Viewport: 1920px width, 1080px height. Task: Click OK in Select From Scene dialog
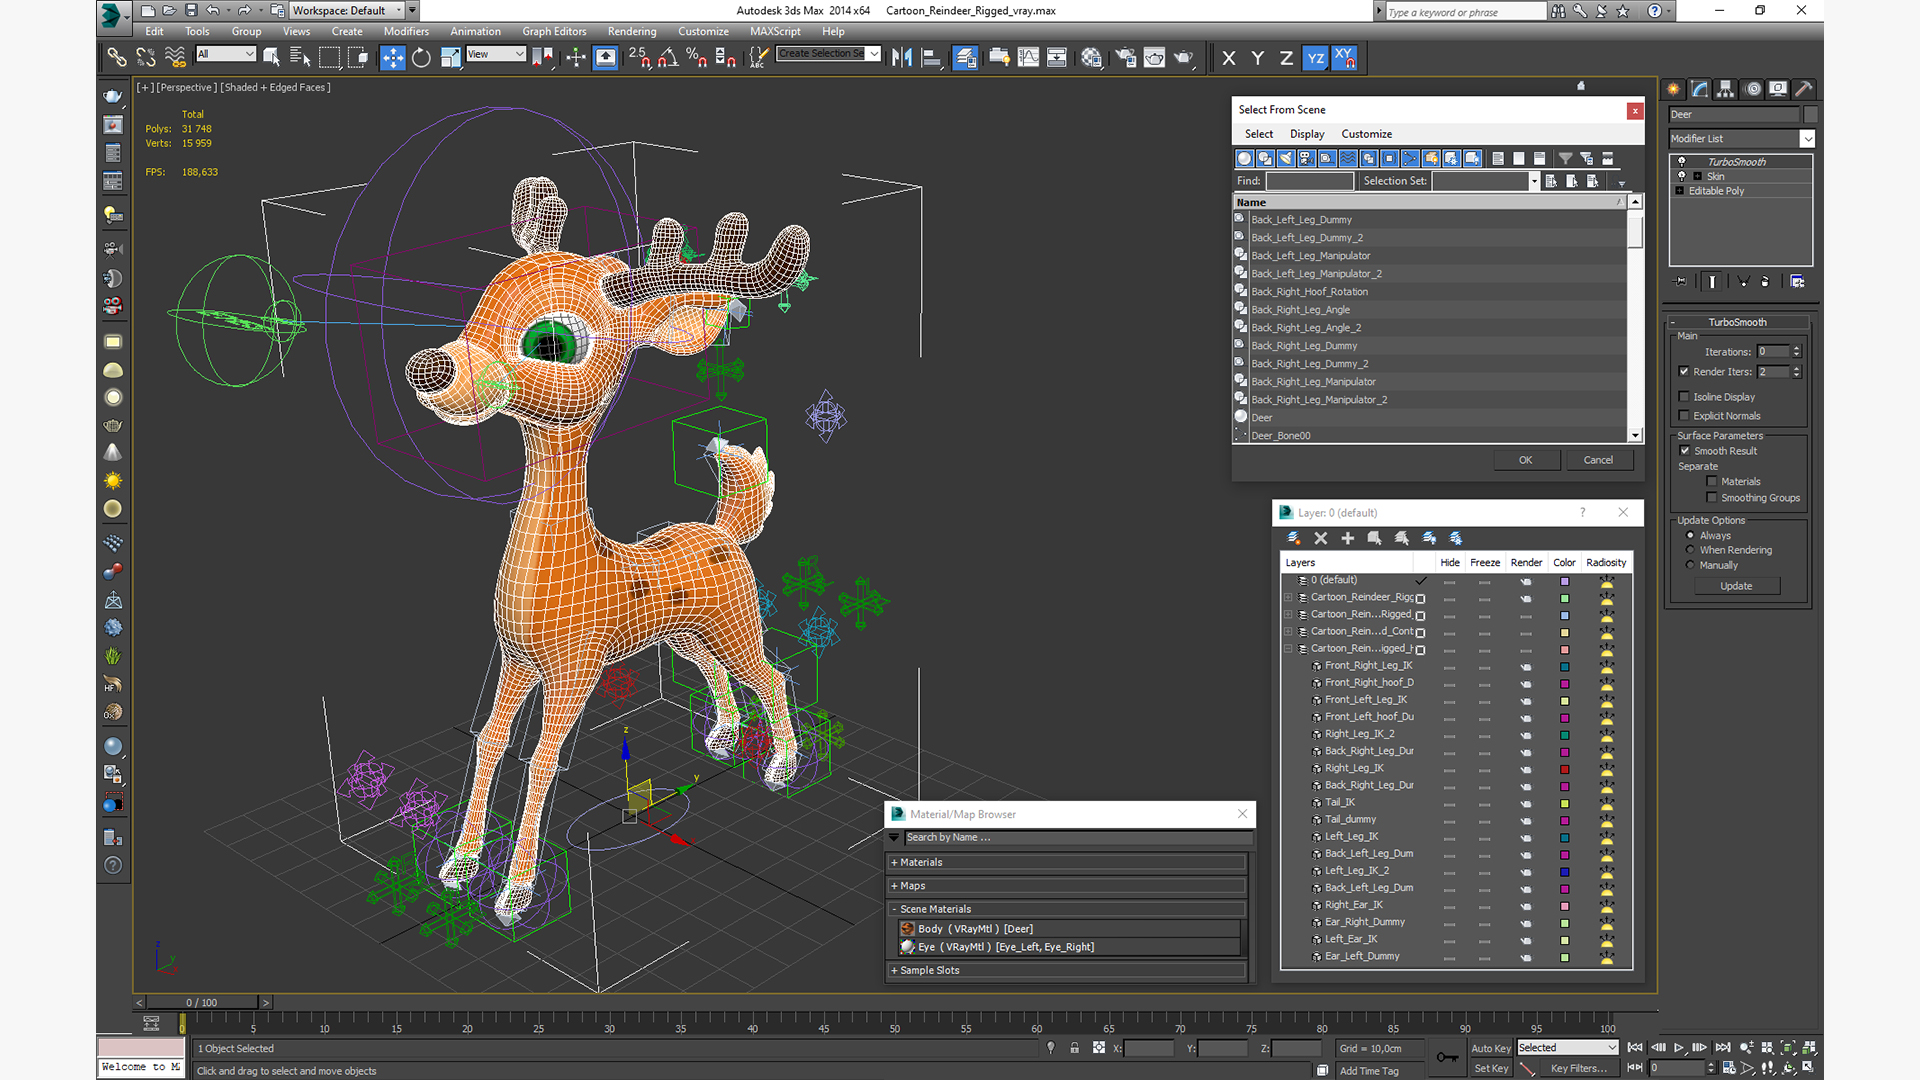pyautogui.click(x=1525, y=460)
